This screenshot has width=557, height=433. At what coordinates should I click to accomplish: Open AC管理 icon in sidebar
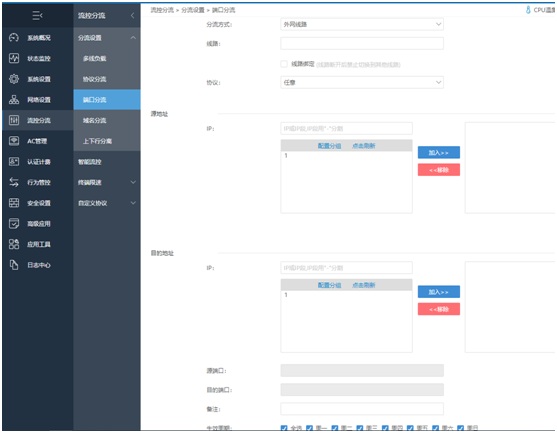(14, 141)
